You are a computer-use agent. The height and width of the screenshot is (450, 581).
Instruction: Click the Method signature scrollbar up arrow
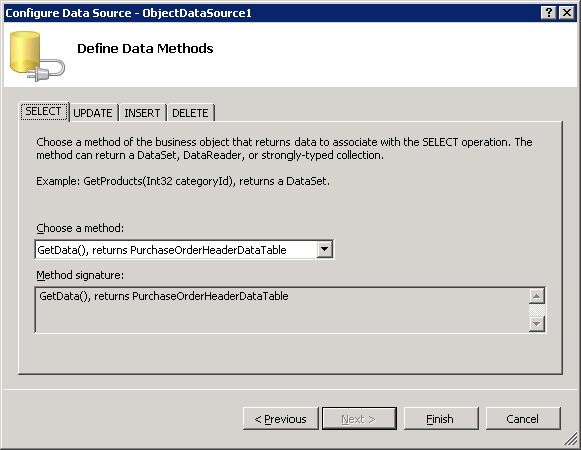tap(537, 296)
